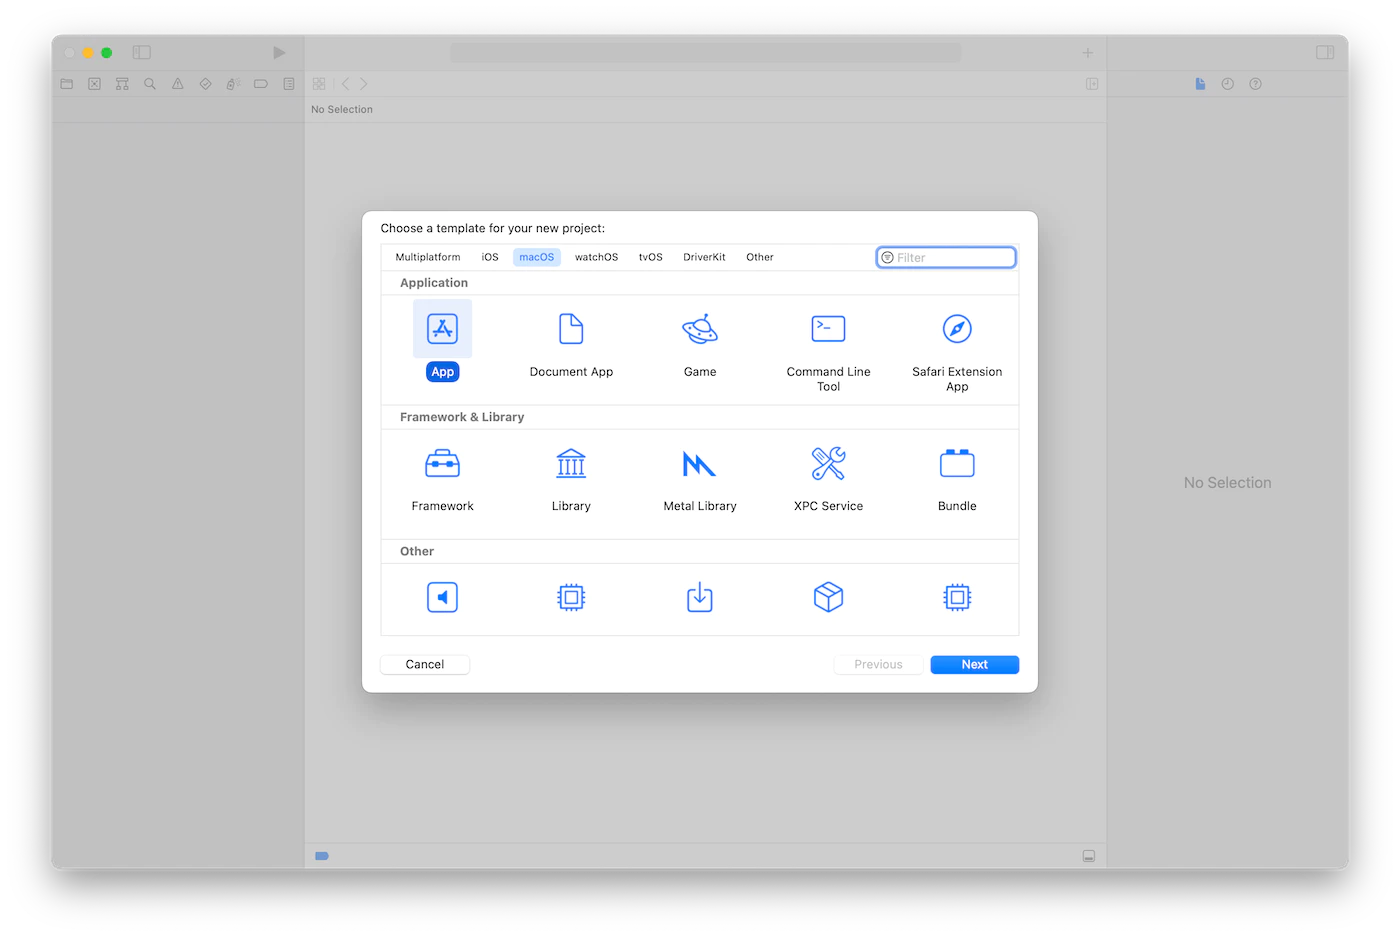This screenshot has width=1400, height=937.
Task: Select the cube package template under Other
Action: (828, 597)
